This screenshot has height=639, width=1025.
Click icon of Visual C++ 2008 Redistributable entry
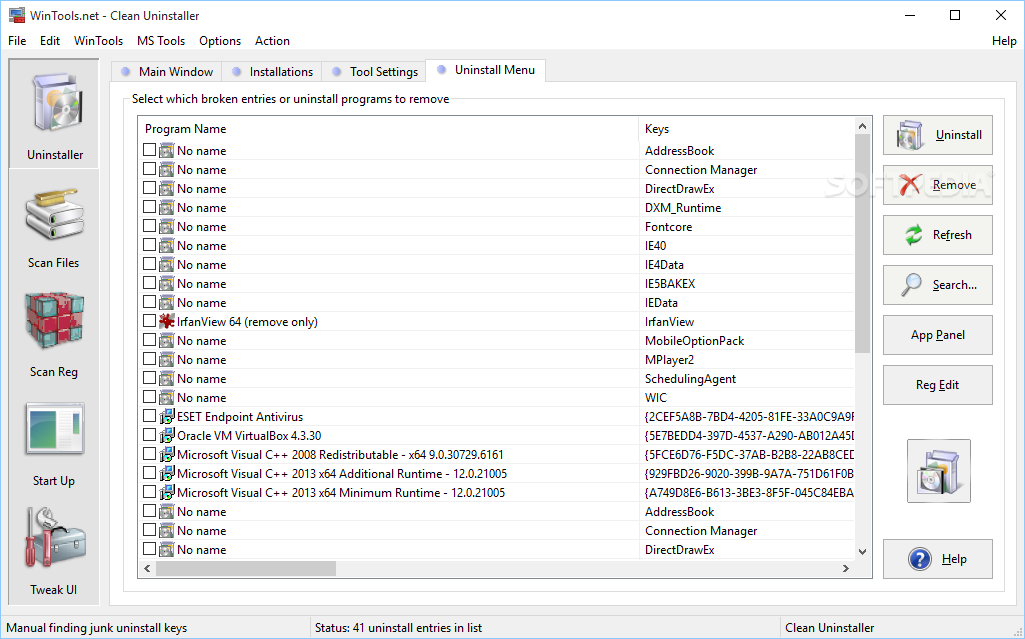coord(167,454)
